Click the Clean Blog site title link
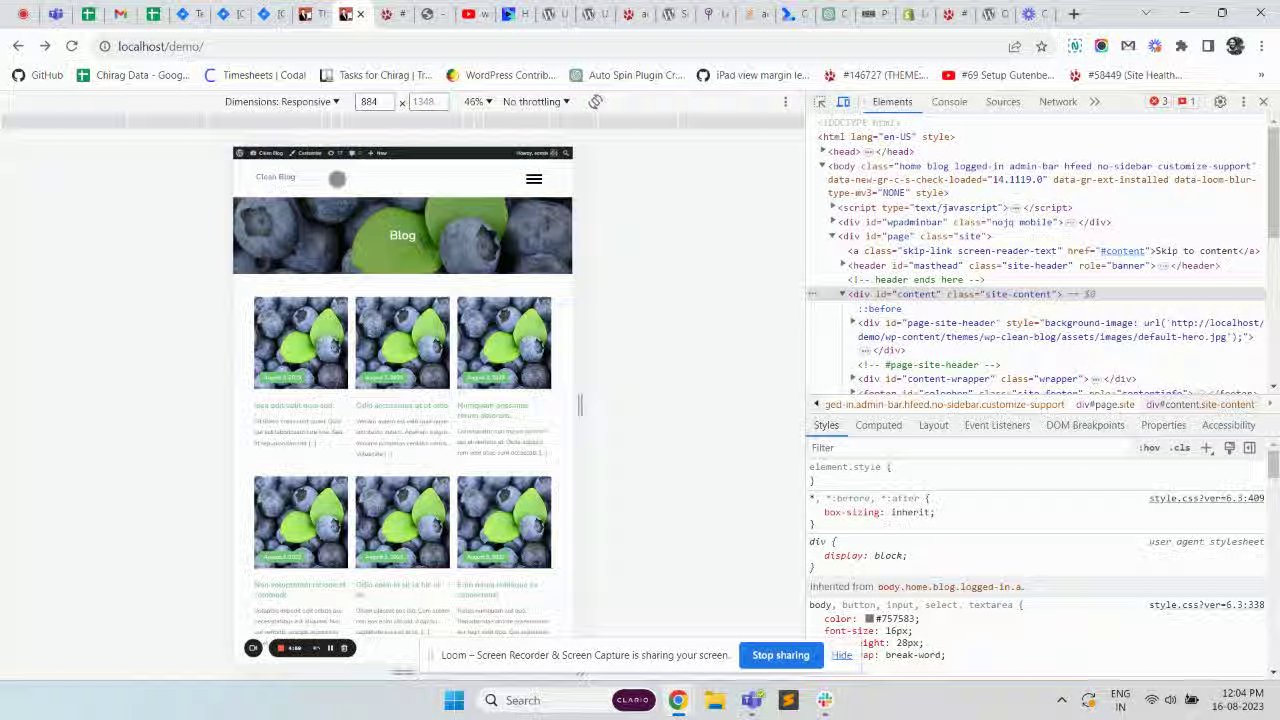 click(x=275, y=177)
